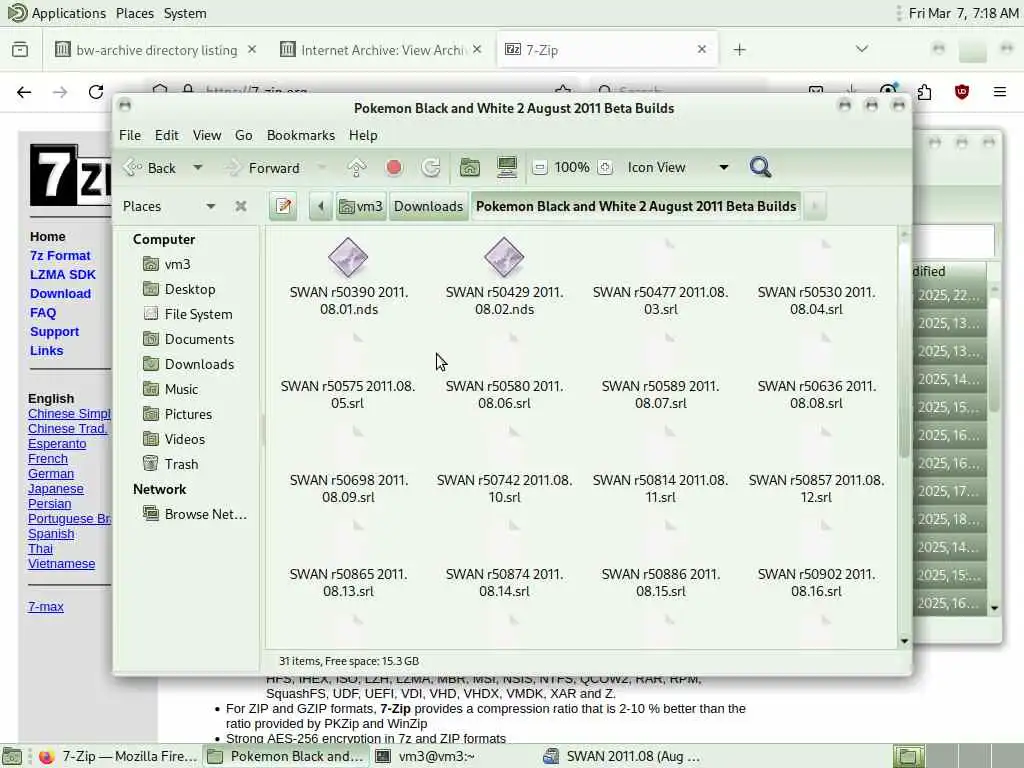This screenshot has height=768, width=1024.
Task: Open uBlock shield extension icon
Action: coord(962,92)
